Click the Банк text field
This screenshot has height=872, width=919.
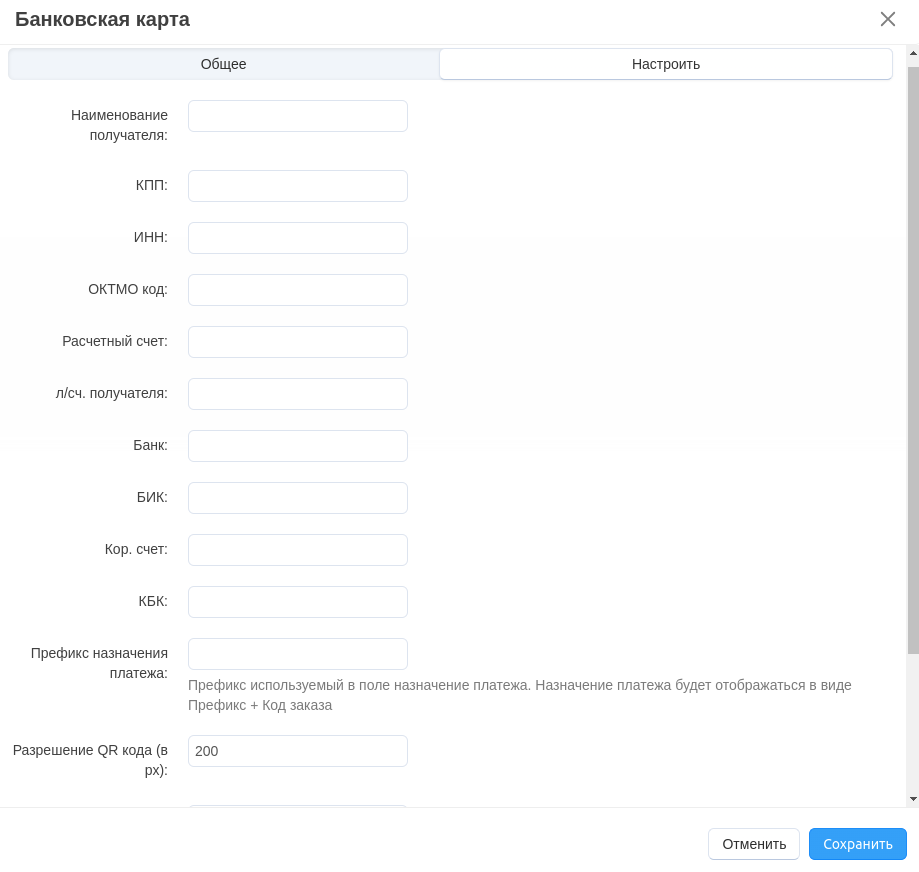pos(298,446)
